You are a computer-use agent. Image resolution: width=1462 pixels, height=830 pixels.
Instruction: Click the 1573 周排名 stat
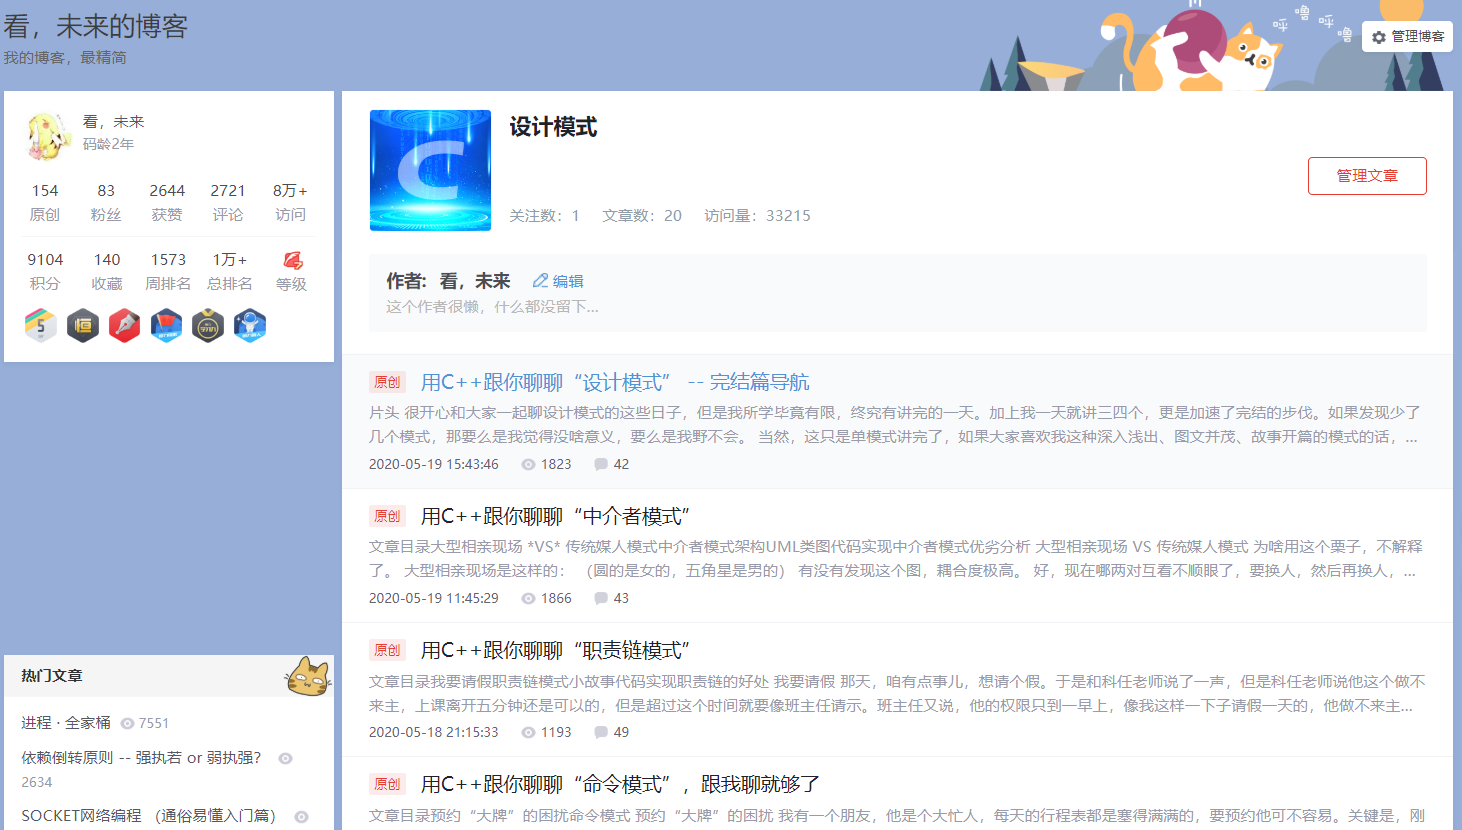(168, 271)
